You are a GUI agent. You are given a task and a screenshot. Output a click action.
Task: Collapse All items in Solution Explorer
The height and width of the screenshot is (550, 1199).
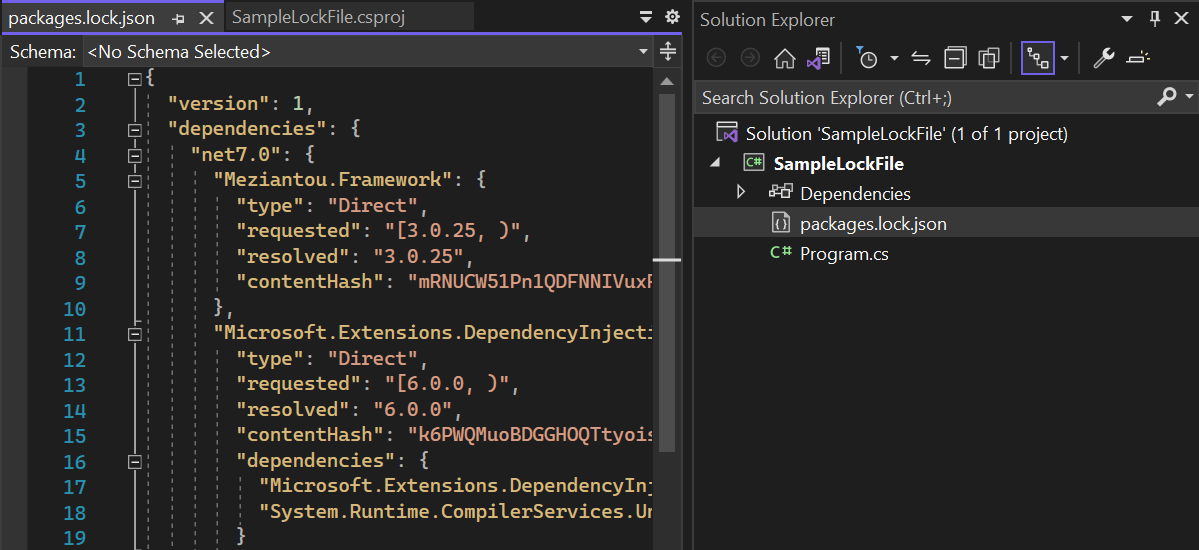(x=955, y=59)
